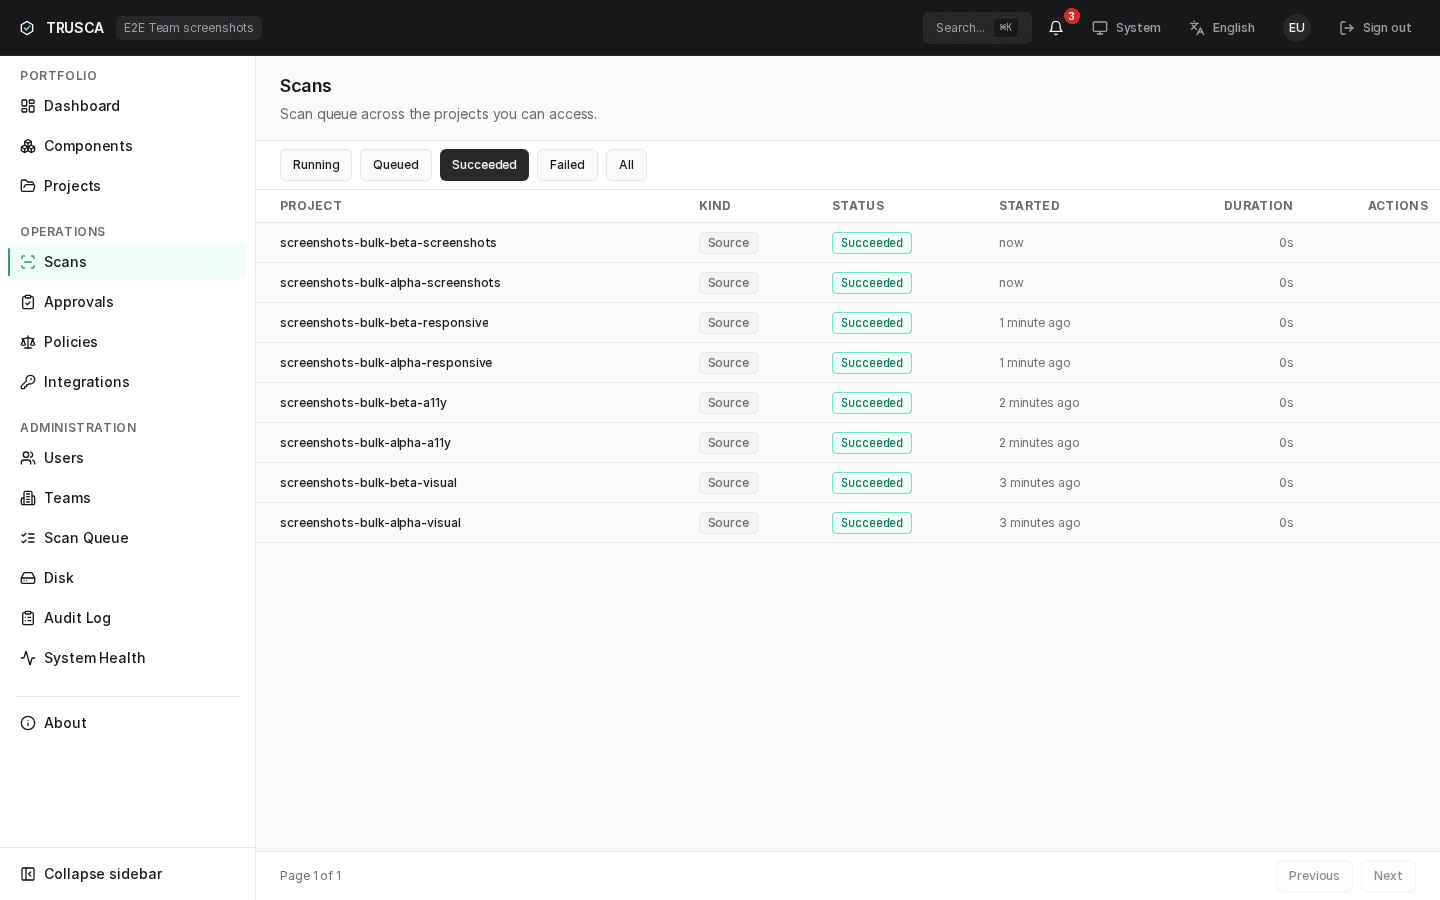1440x900 pixels.
Task: Click screenshots-bulk-alpha-a11y project name
Action: coord(365,443)
